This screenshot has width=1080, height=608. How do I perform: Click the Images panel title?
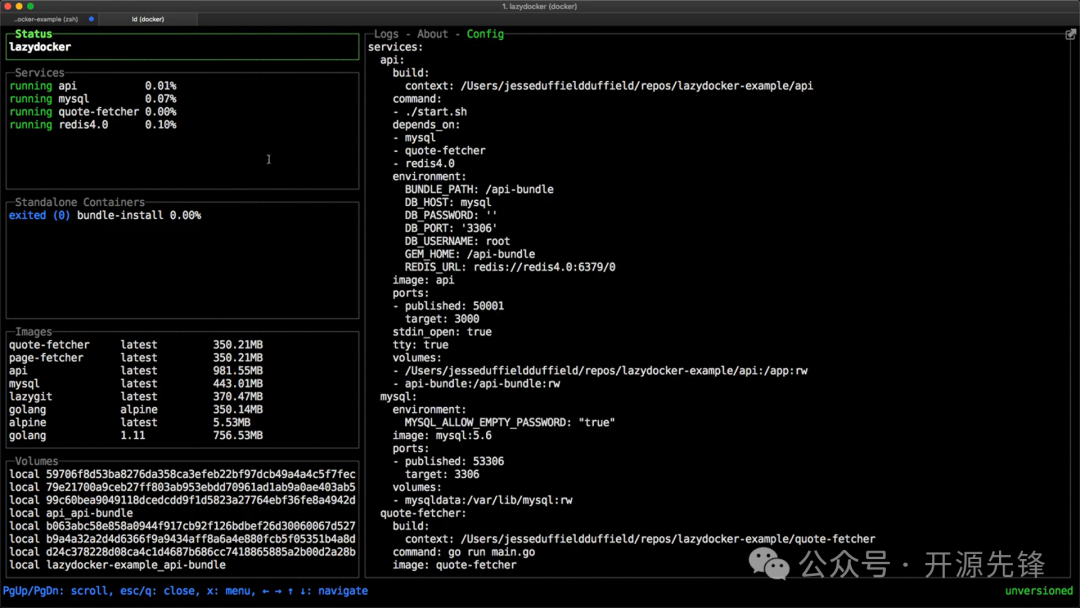pos(33,331)
